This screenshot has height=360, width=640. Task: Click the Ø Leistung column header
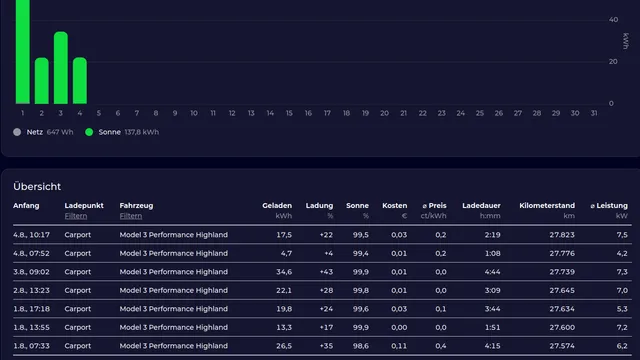click(x=609, y=206)
